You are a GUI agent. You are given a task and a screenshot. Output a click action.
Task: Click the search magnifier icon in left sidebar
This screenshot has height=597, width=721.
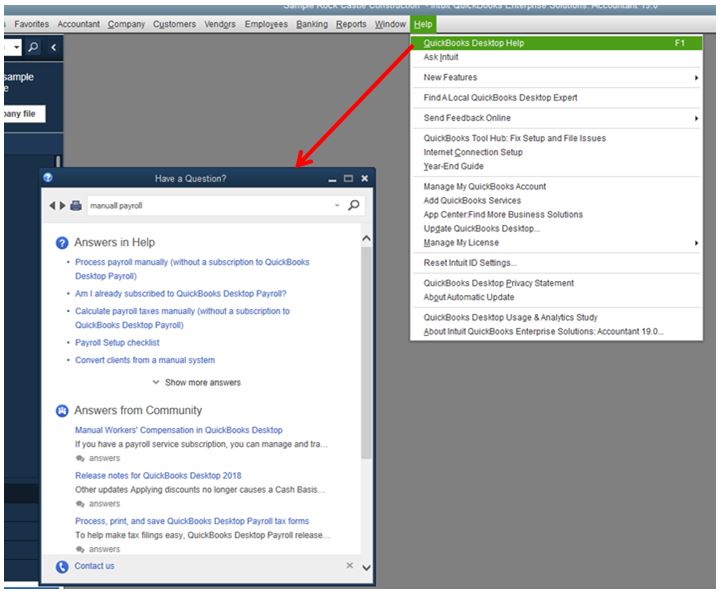pyautogui.click(x=33, y=47)
